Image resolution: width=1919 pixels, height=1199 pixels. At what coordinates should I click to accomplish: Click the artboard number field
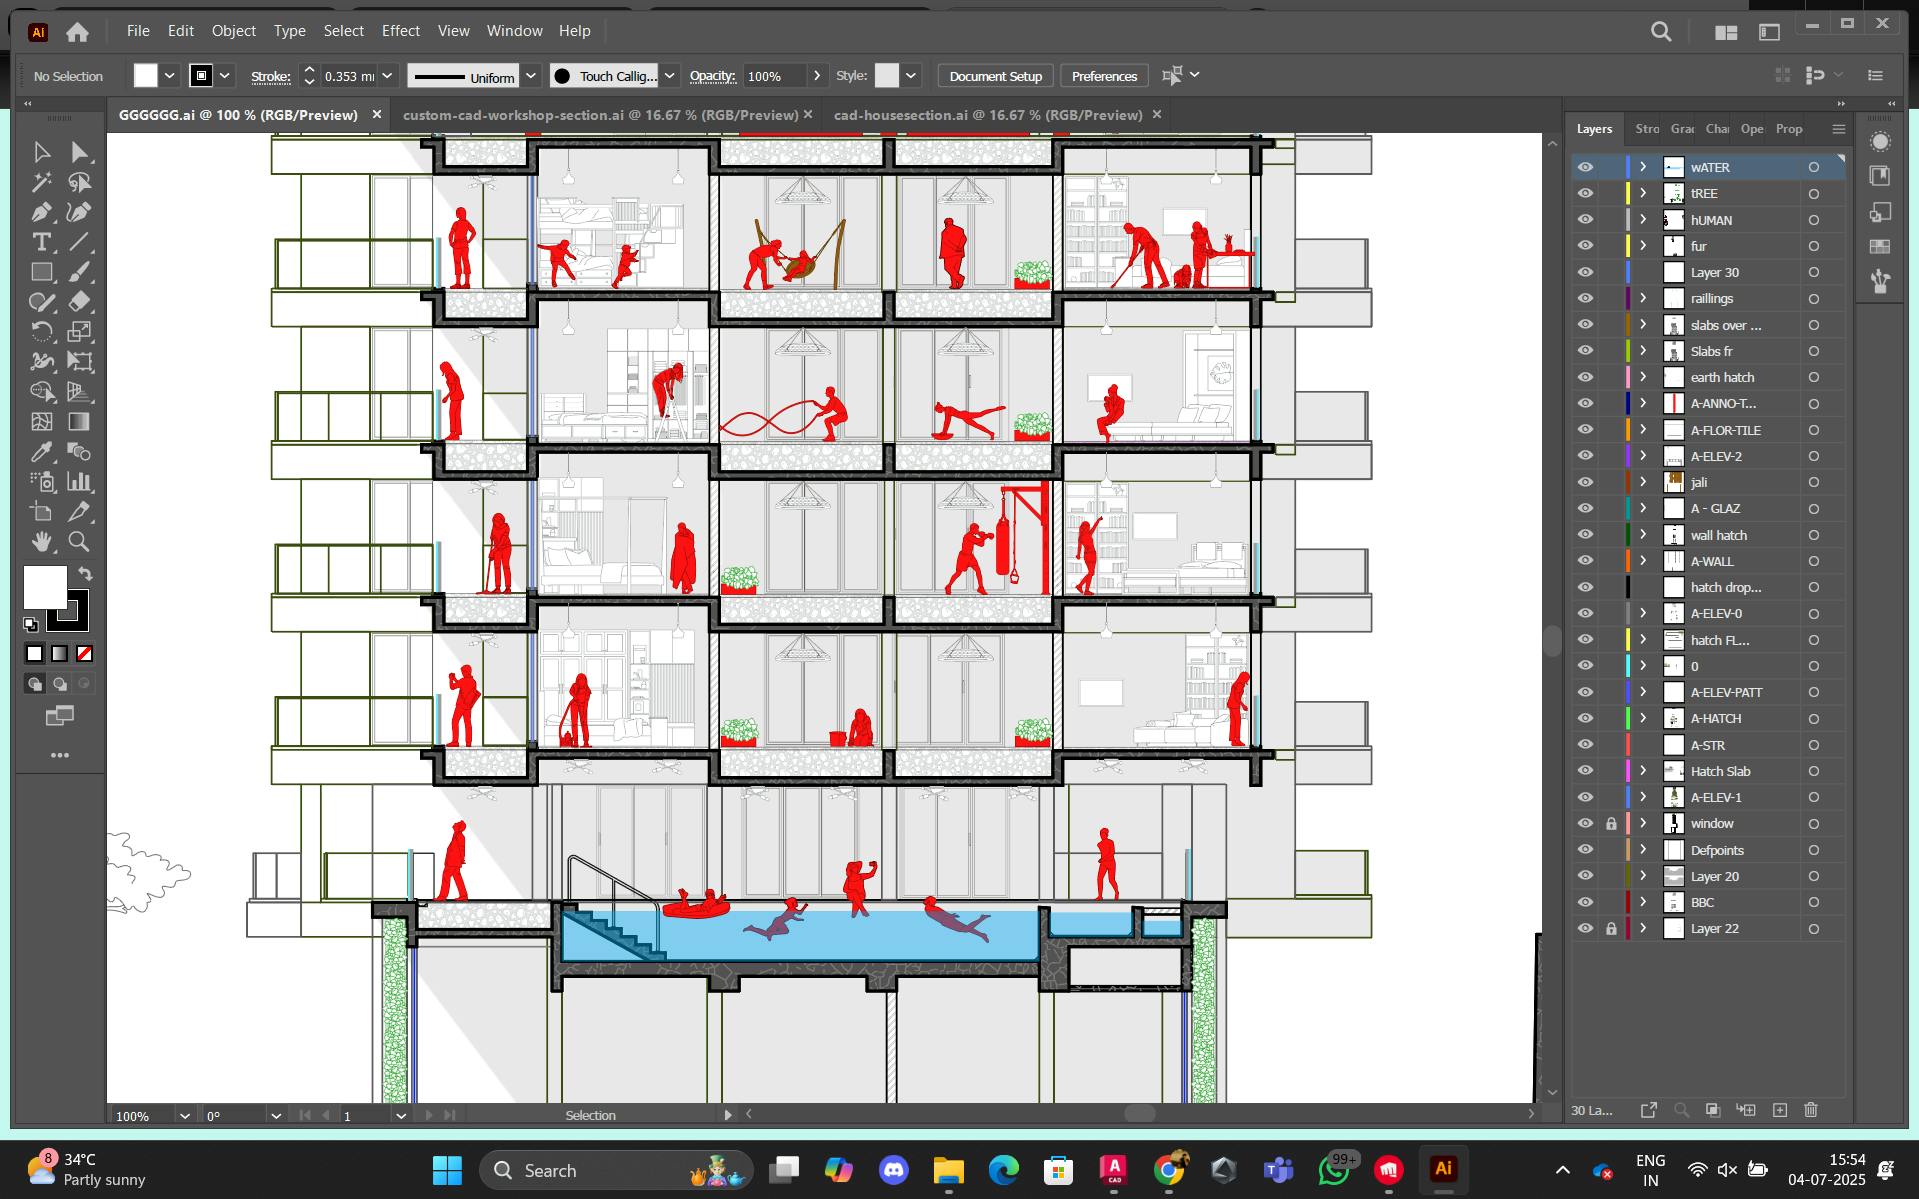[x=364, y=1115]
